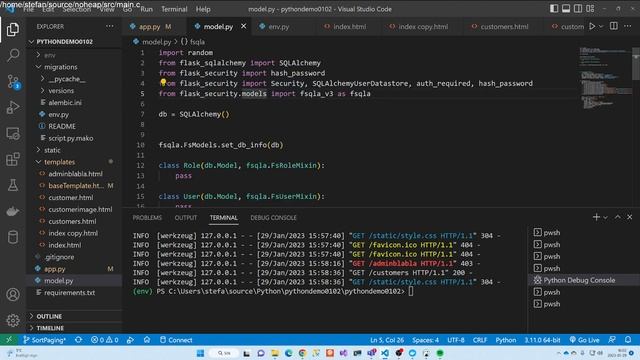Open run options dropdown arrow
Screen dimensions: 640x360
(601, 27)
